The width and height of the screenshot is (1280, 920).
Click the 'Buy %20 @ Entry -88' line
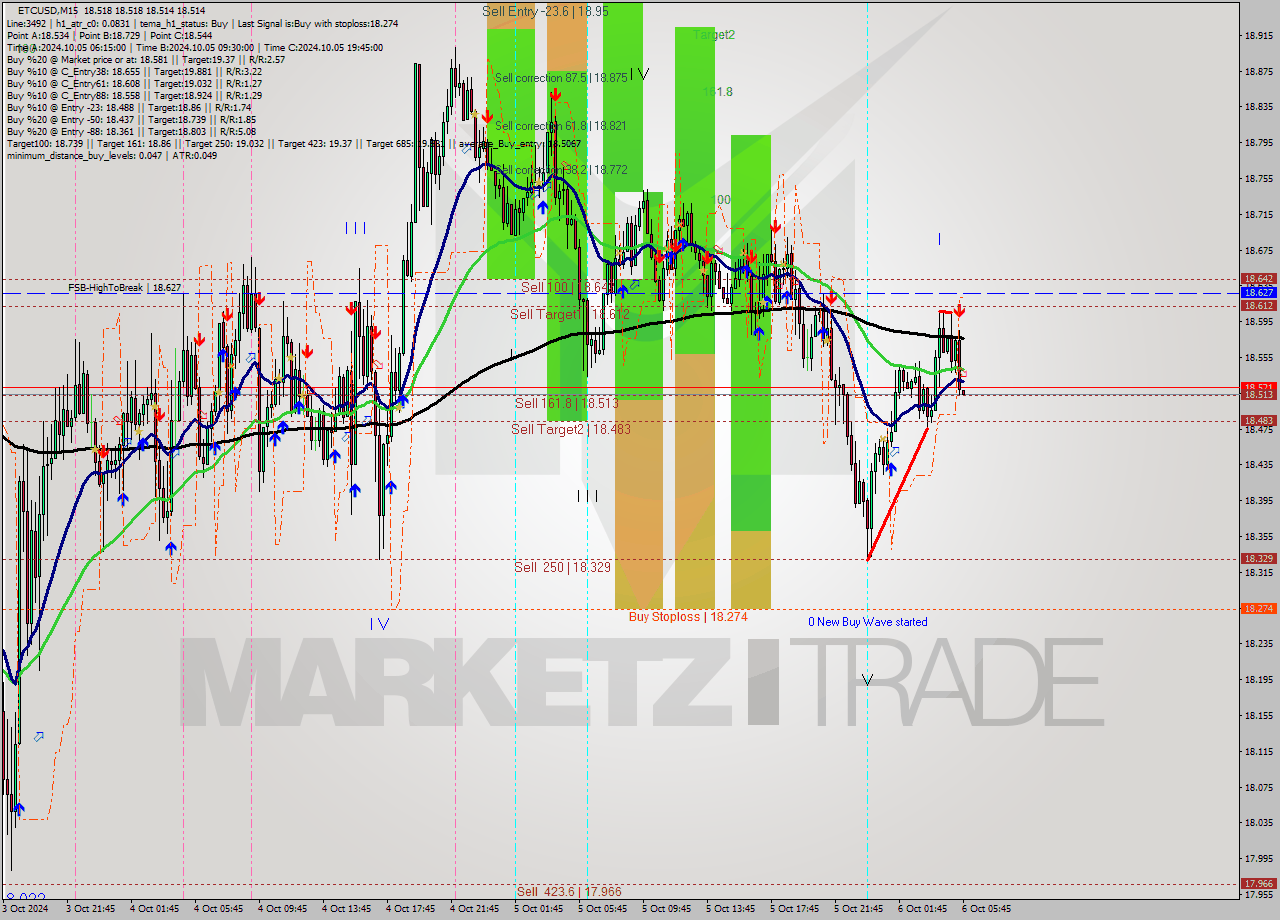pos(131,132)
